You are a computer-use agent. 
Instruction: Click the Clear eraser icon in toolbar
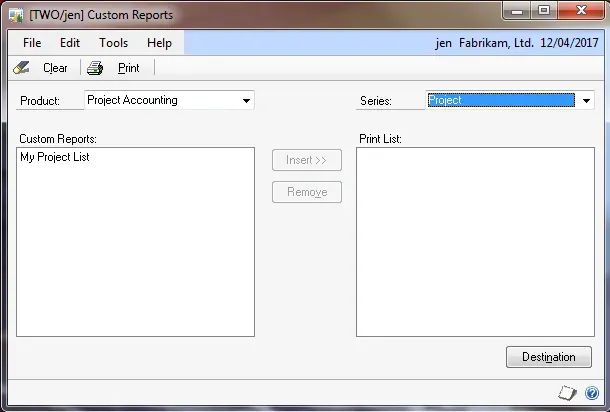(x=22, y=68)
